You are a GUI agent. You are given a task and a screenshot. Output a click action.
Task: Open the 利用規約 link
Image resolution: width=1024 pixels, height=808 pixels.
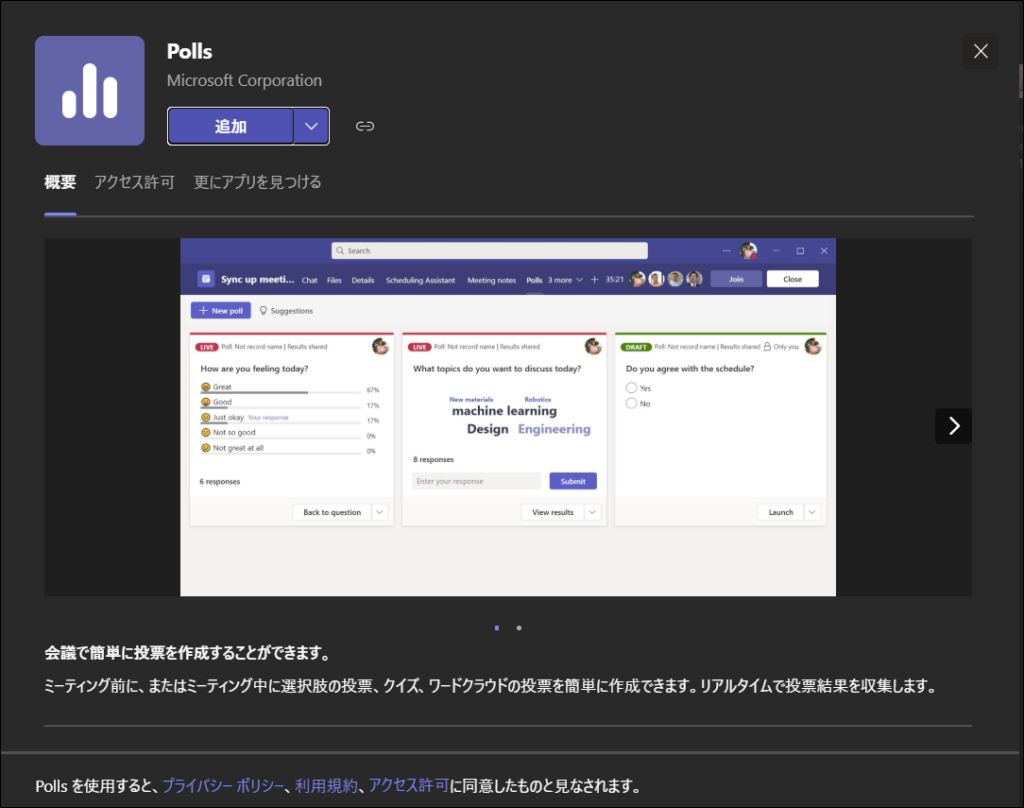click(x=326, y=785)
